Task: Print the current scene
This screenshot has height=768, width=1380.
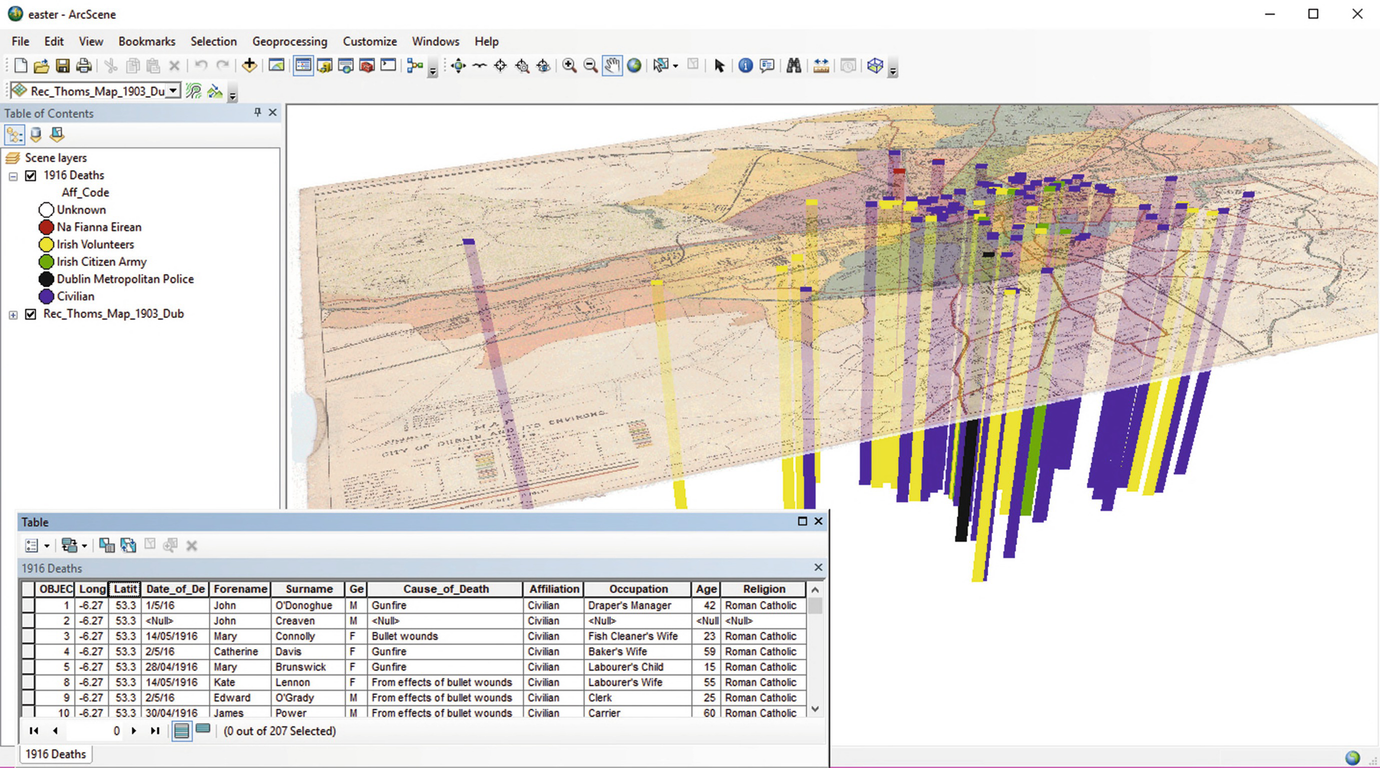Action: coord(83,66)
